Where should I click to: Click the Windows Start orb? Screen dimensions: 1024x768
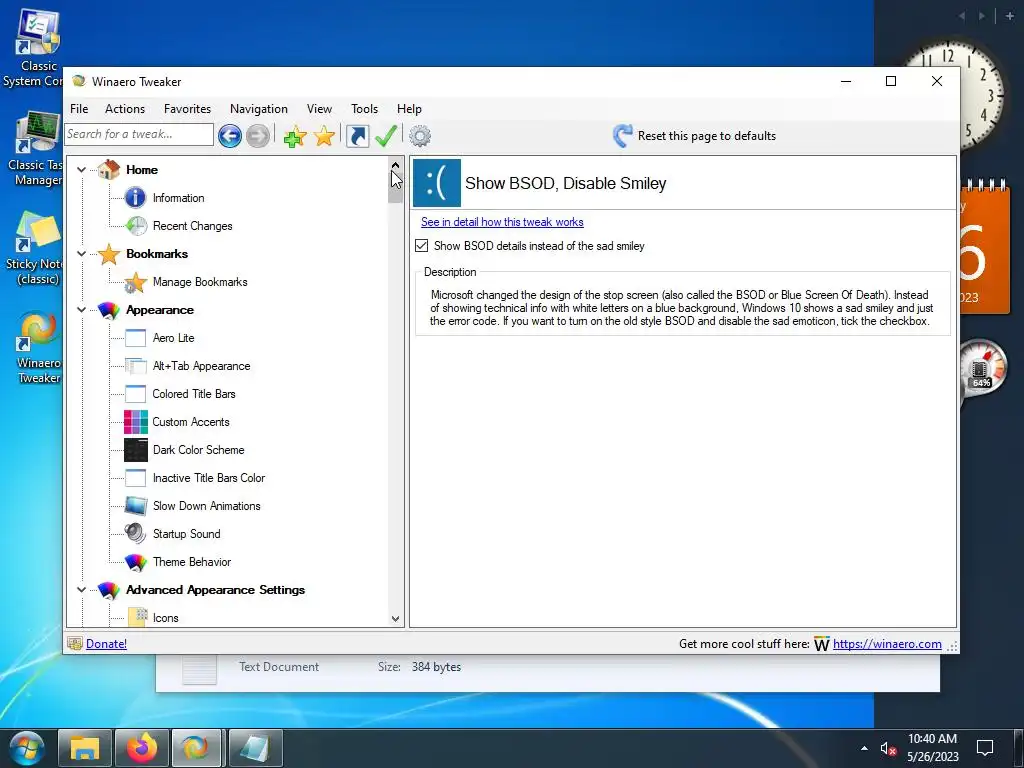(x=27, y=748)
